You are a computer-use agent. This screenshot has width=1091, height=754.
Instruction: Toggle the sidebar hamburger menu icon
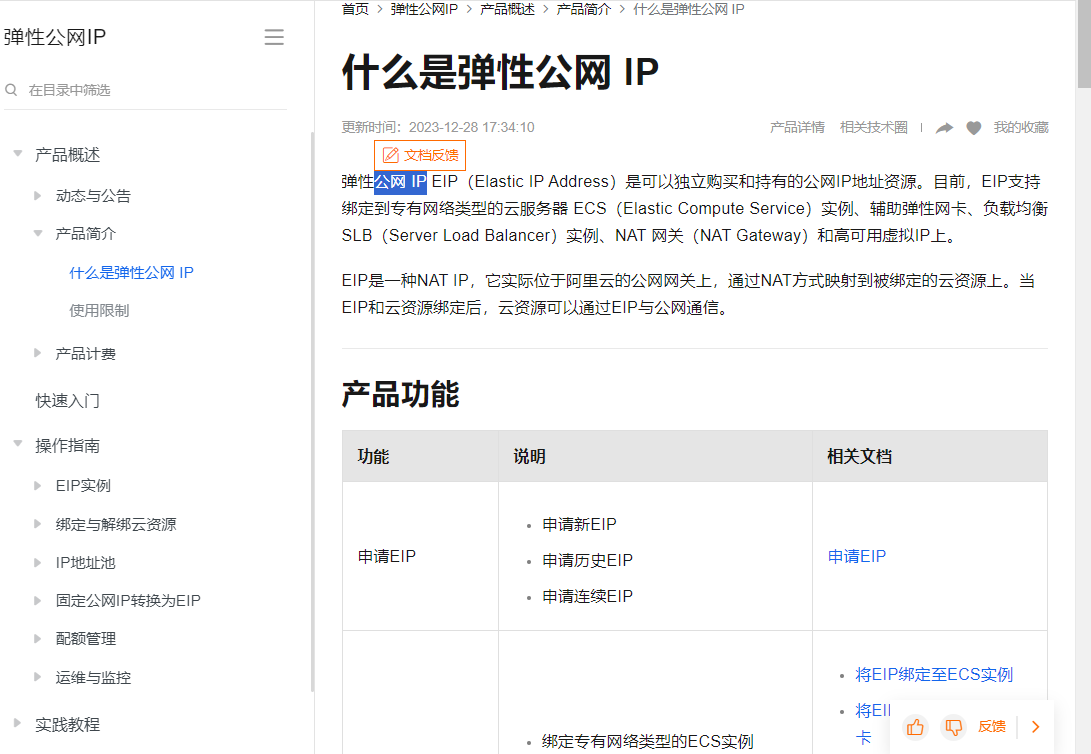click(274, 37)
